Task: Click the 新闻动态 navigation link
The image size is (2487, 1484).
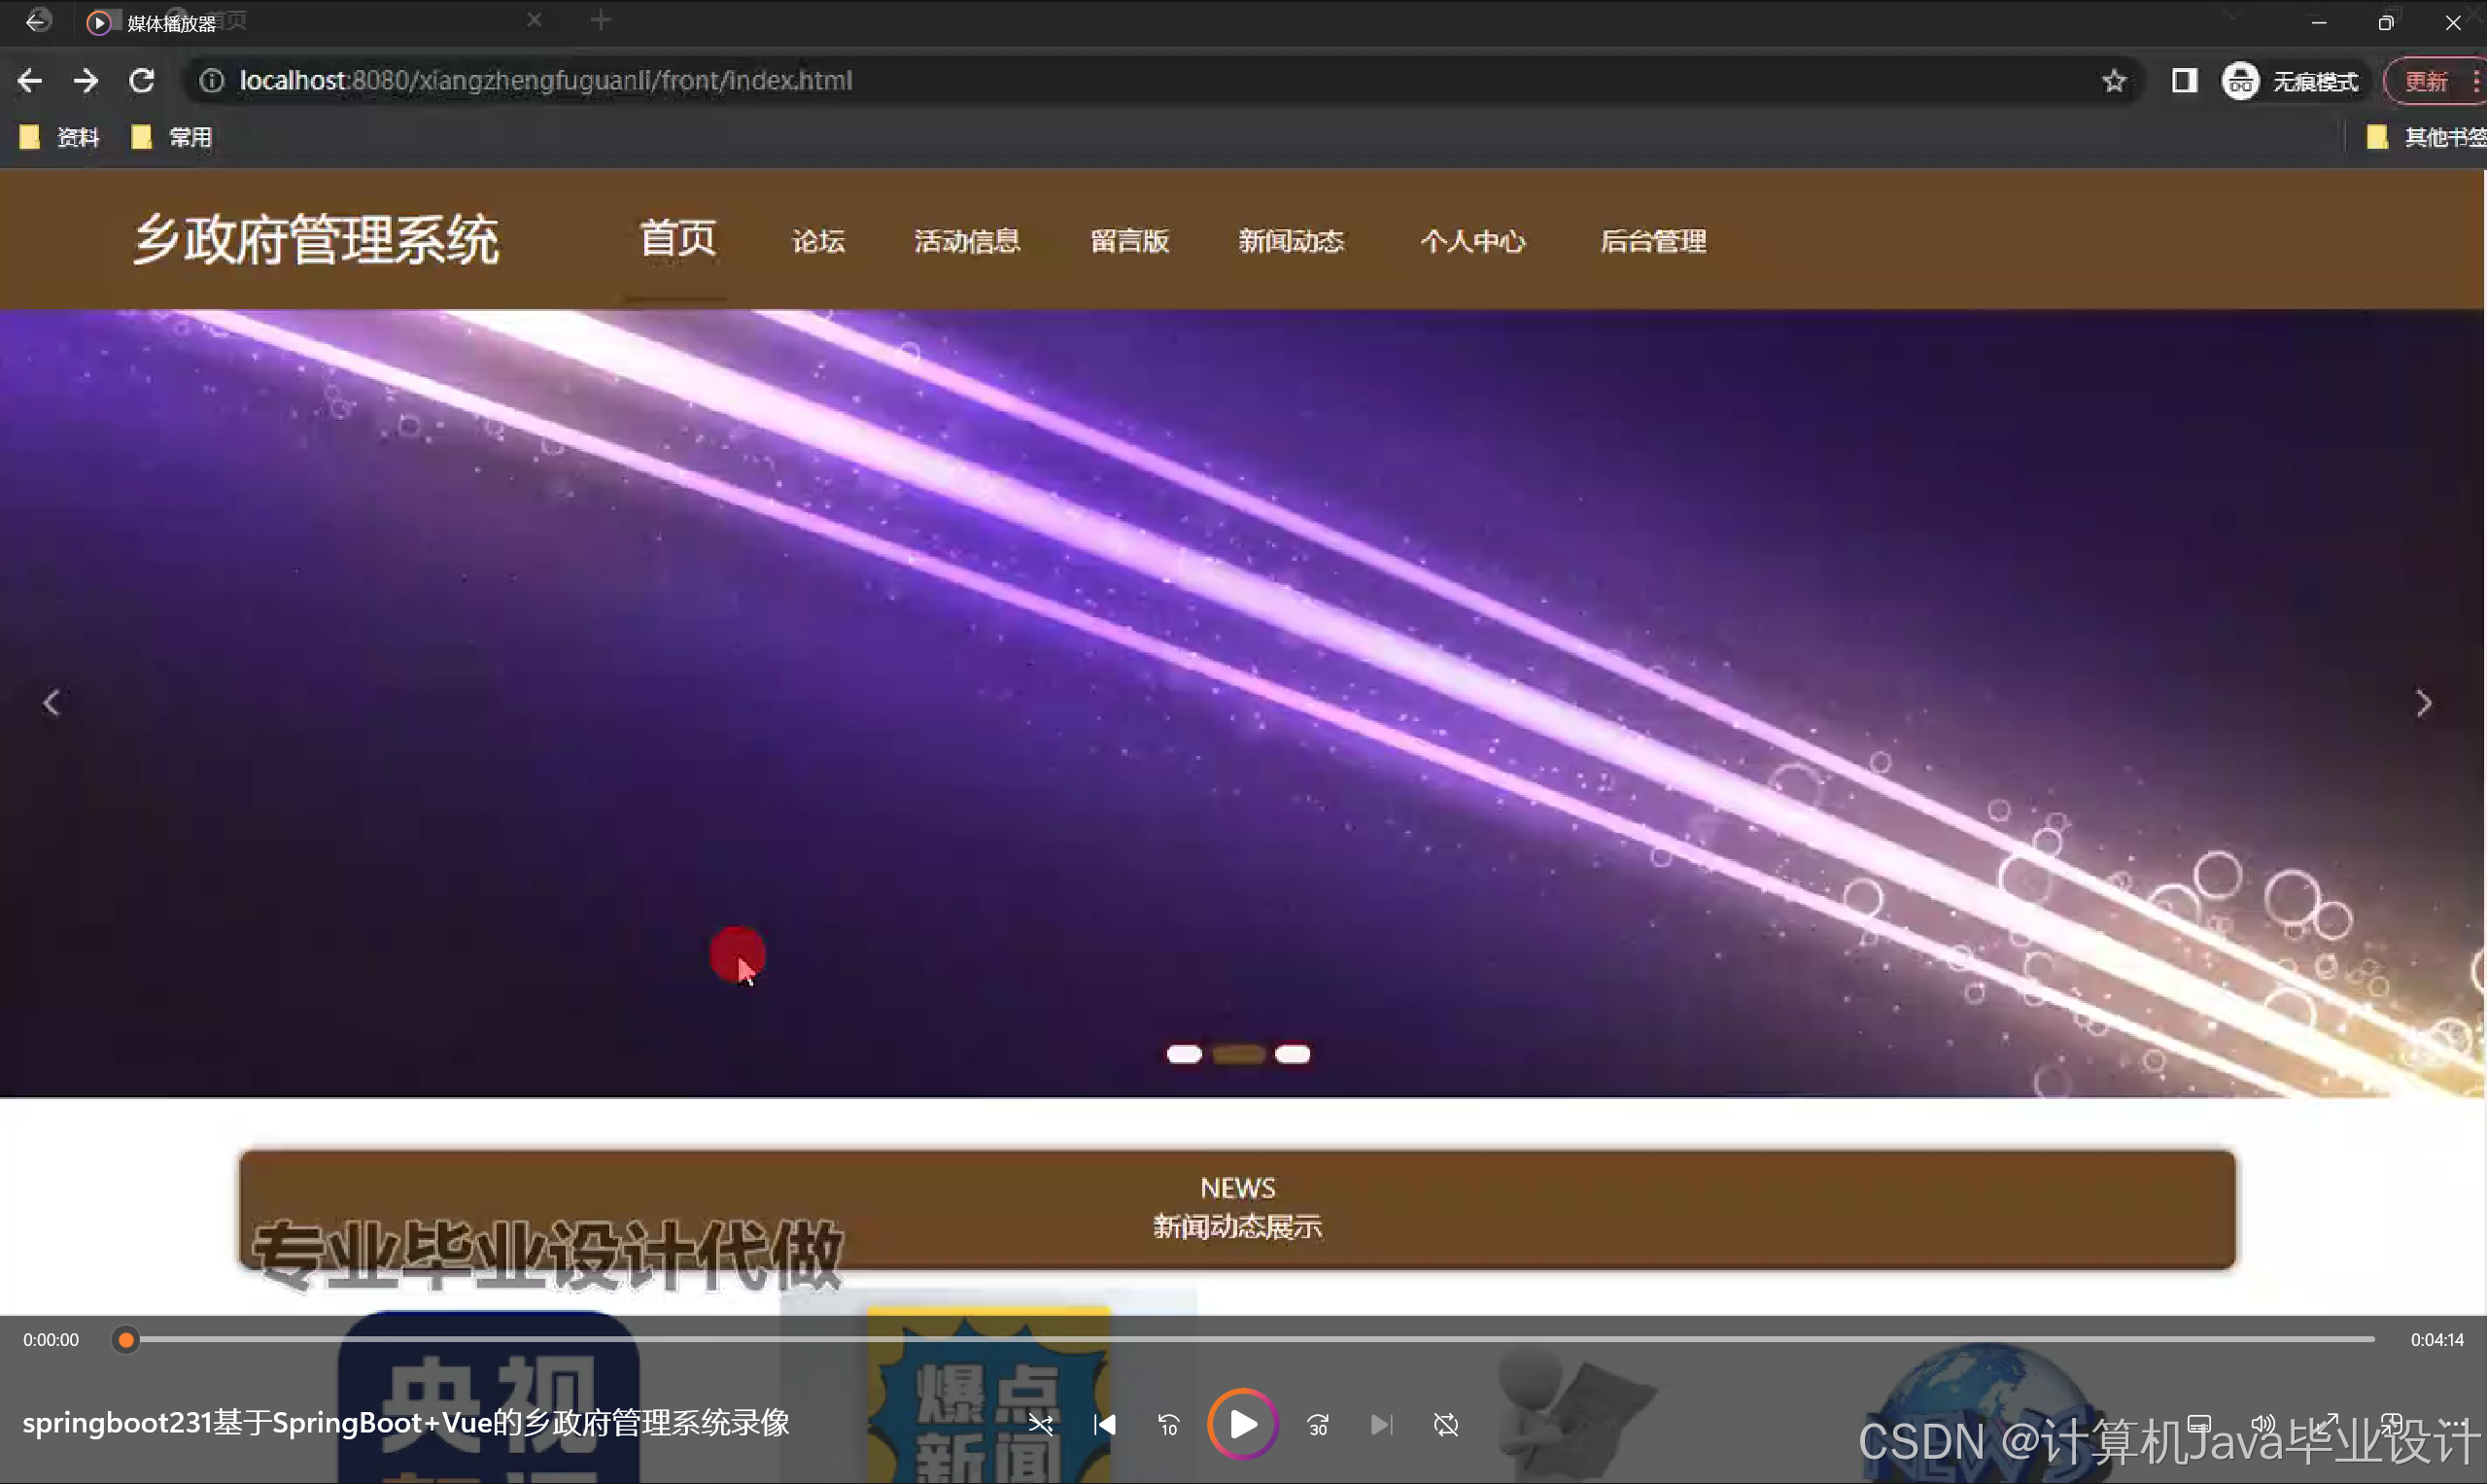Action: click(x=1291, y=241)
